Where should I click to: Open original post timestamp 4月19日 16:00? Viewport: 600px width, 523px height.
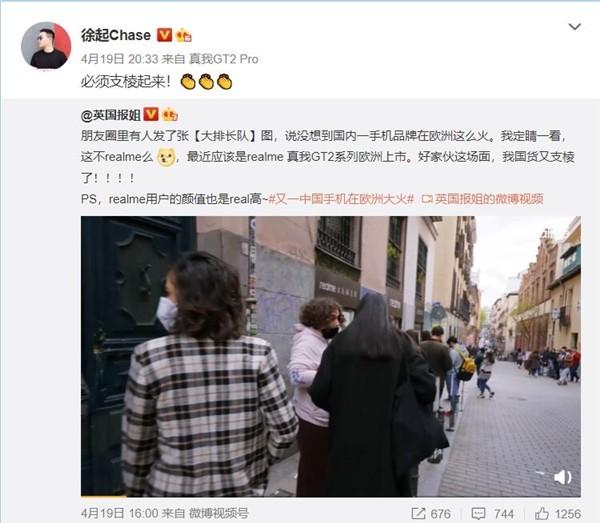pos(119,513)
